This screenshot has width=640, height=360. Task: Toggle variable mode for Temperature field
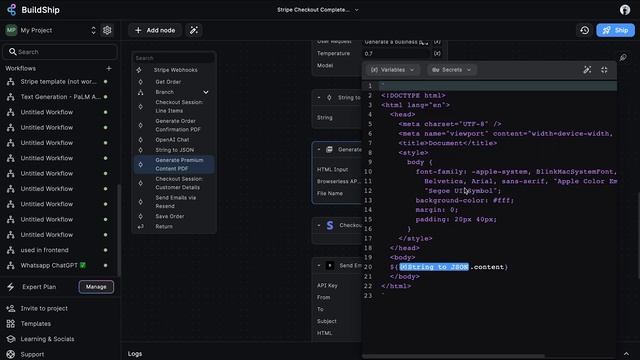(x=437, y=53)
